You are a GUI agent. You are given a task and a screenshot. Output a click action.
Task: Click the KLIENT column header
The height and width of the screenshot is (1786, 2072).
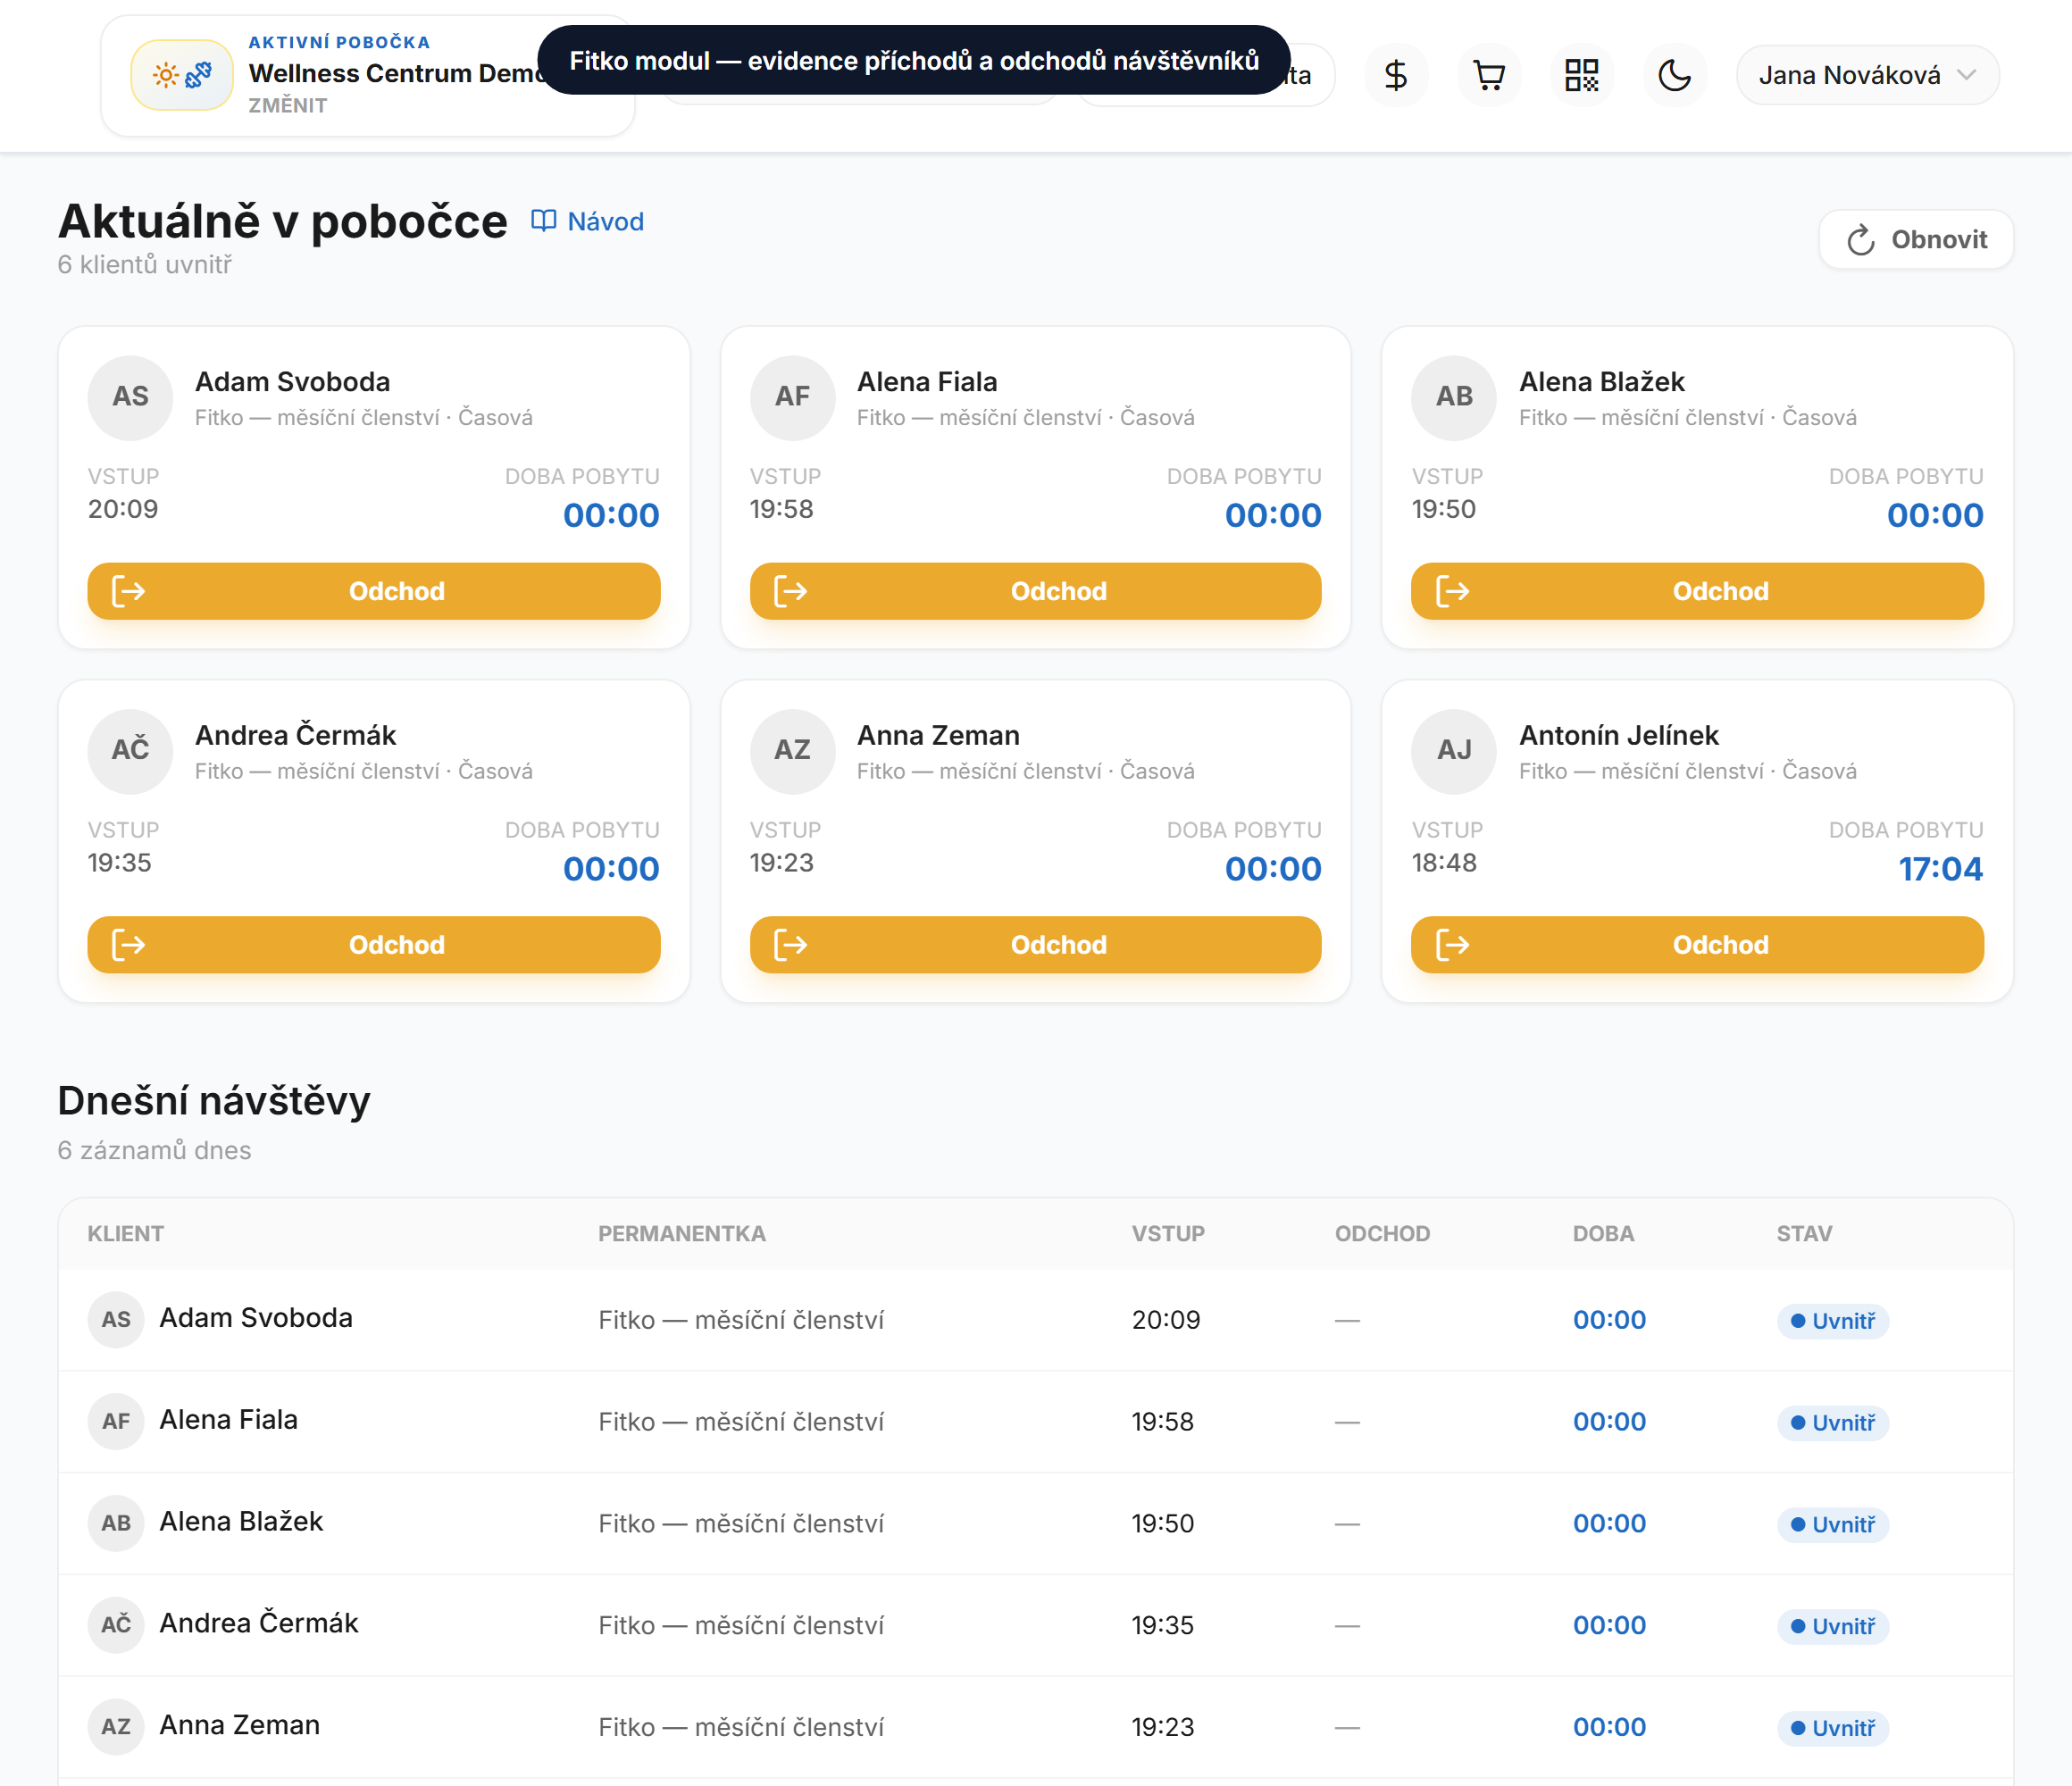point(126,1234)
